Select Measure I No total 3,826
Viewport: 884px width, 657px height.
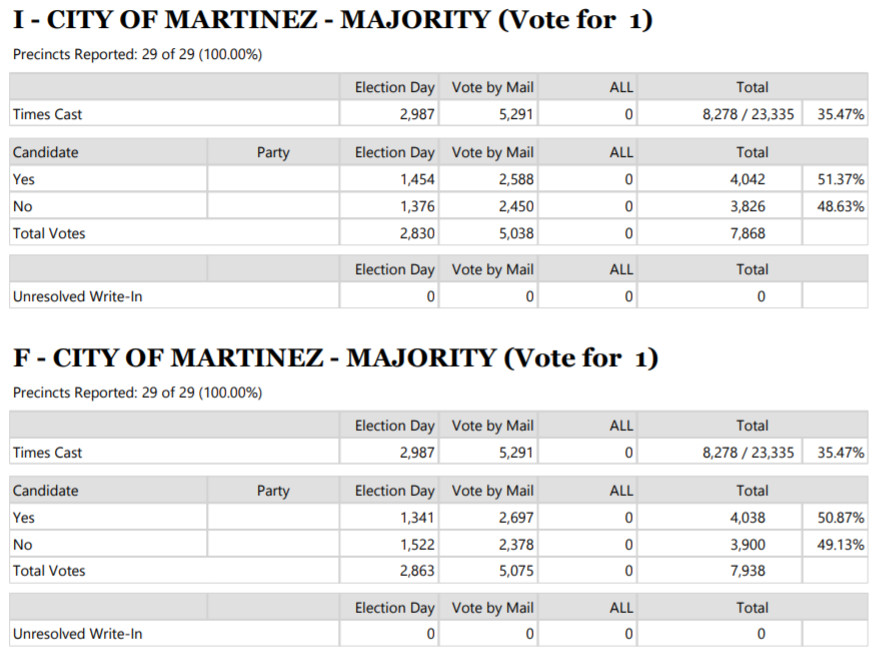click(x=747, y=206)
